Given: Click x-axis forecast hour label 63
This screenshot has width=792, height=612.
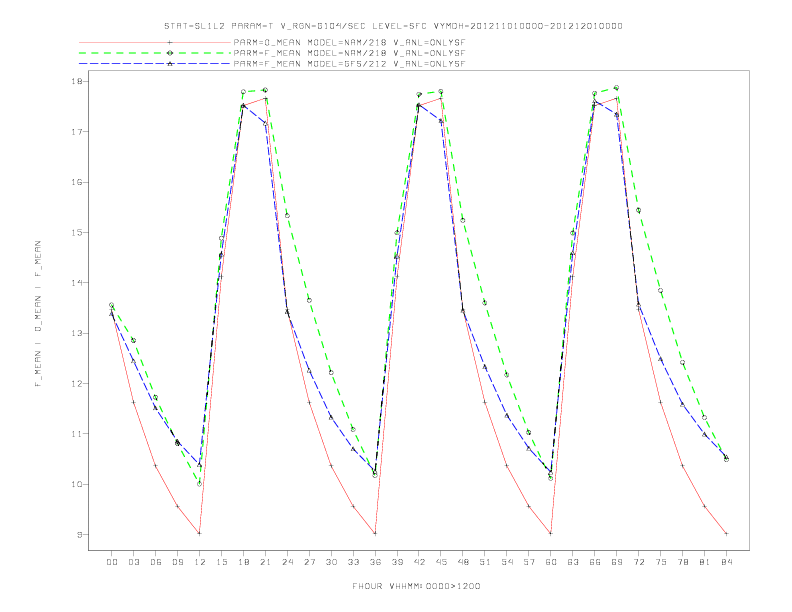Looking at the screenshot, I should [573, 562].
